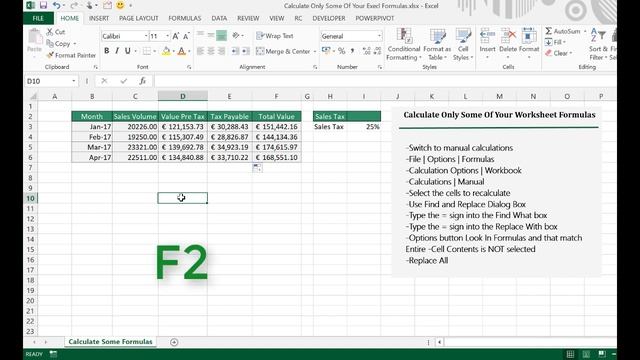
Task: Toggle Align Left horizontal alignment
Action: tap(200, 51)
